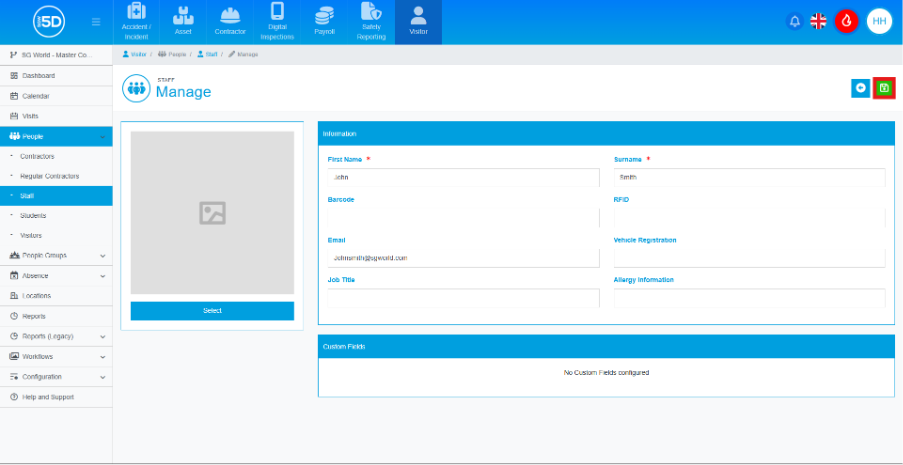903x465 pixels.
Task: Click the Barcode input field
Action: [464, 218]
